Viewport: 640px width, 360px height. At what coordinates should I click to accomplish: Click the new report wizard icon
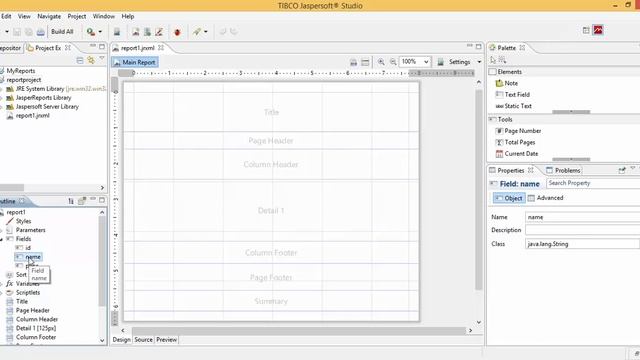(x=136, y=32)
